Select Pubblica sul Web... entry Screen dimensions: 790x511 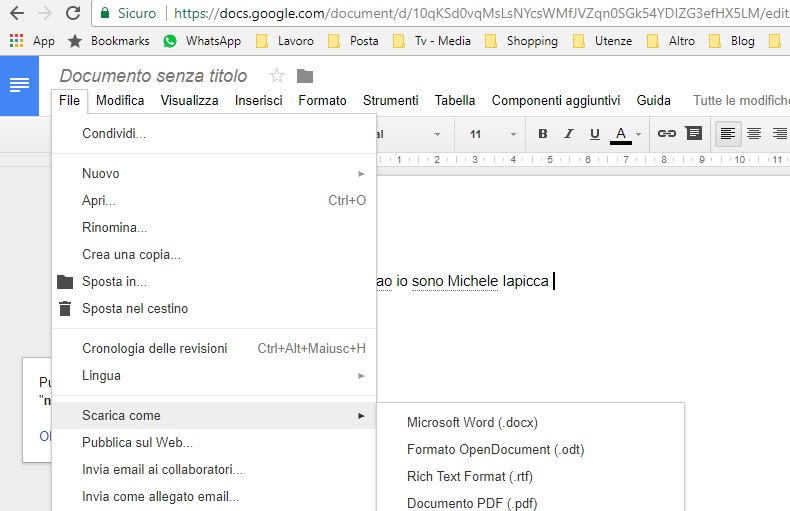click(214, 442)
